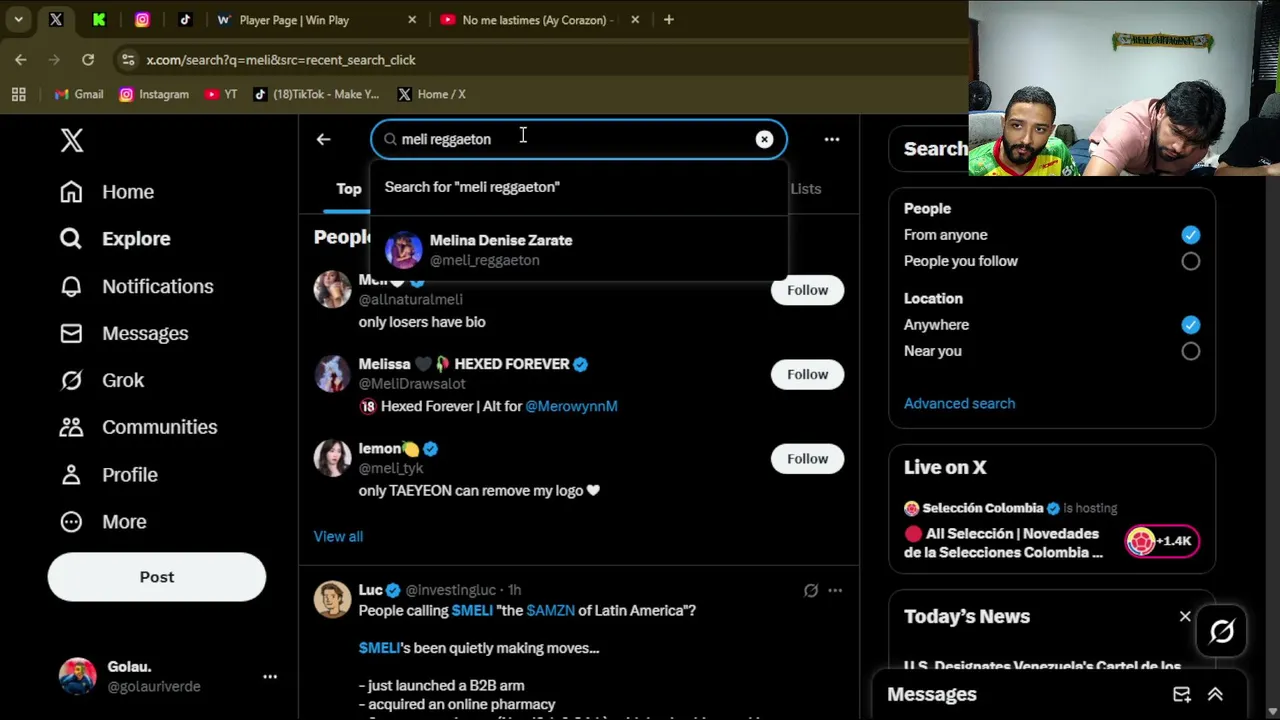Open 'Home / X' bookmark
1280x720 pixels.
click(432, 94)
